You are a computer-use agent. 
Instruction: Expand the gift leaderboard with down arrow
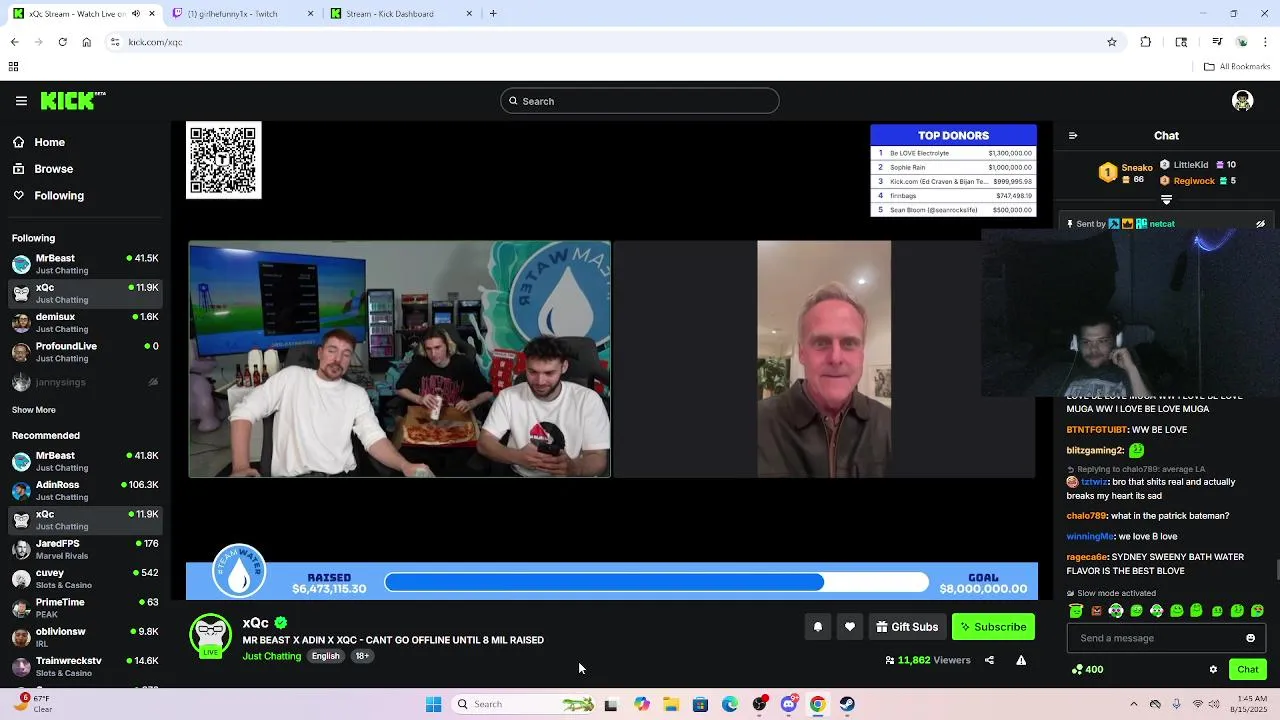coord(1166,200)
